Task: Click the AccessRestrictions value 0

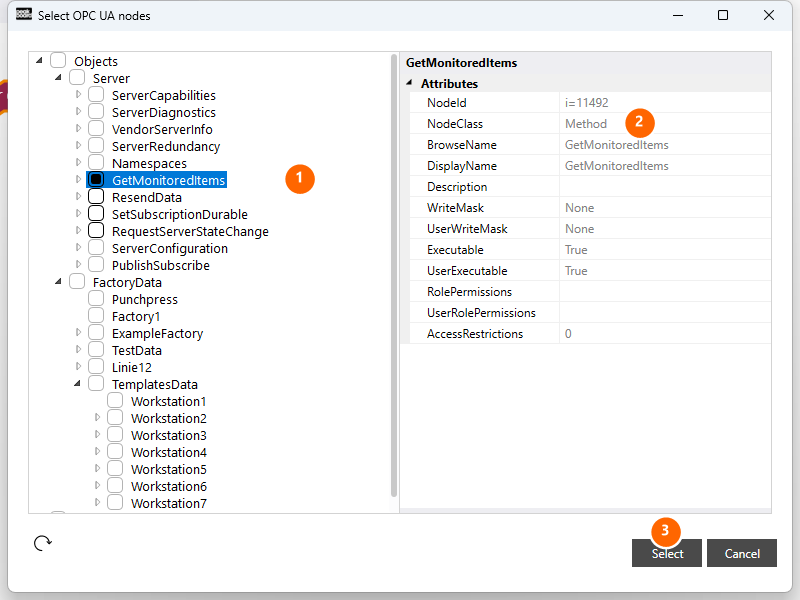Action: point(568,334)
